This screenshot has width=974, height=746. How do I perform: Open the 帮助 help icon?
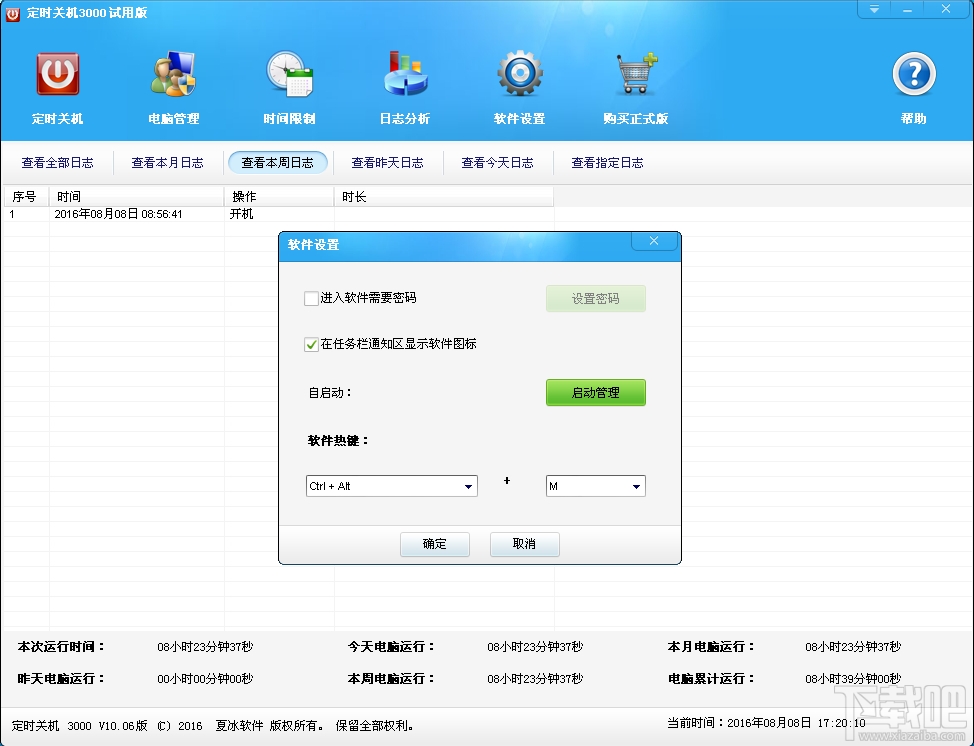click(913, 72)
